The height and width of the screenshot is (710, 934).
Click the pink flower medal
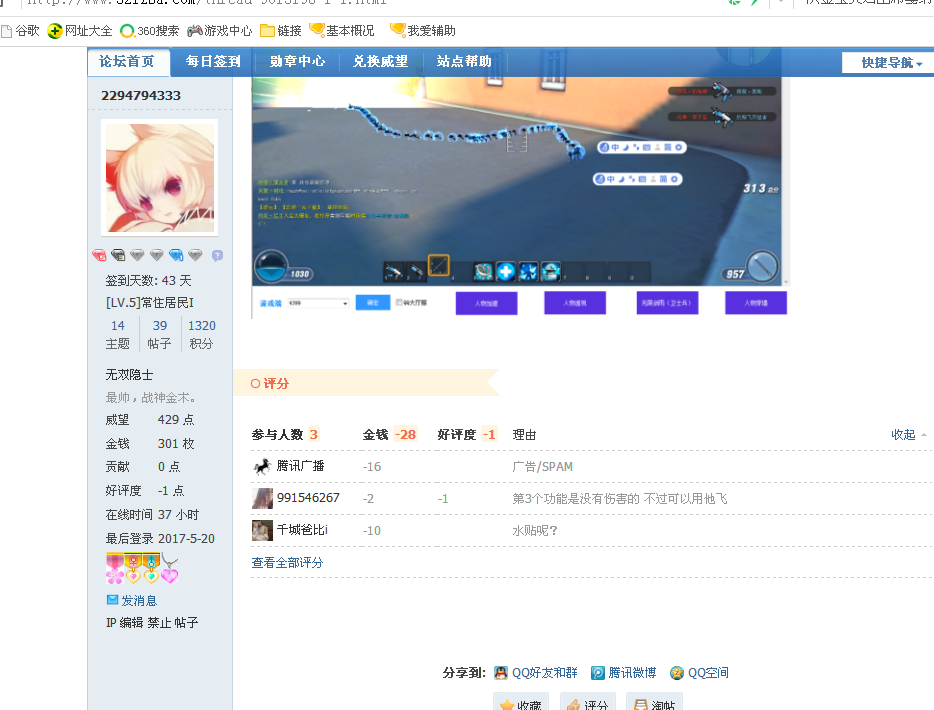pyautogui.click(x=115, y=568)
